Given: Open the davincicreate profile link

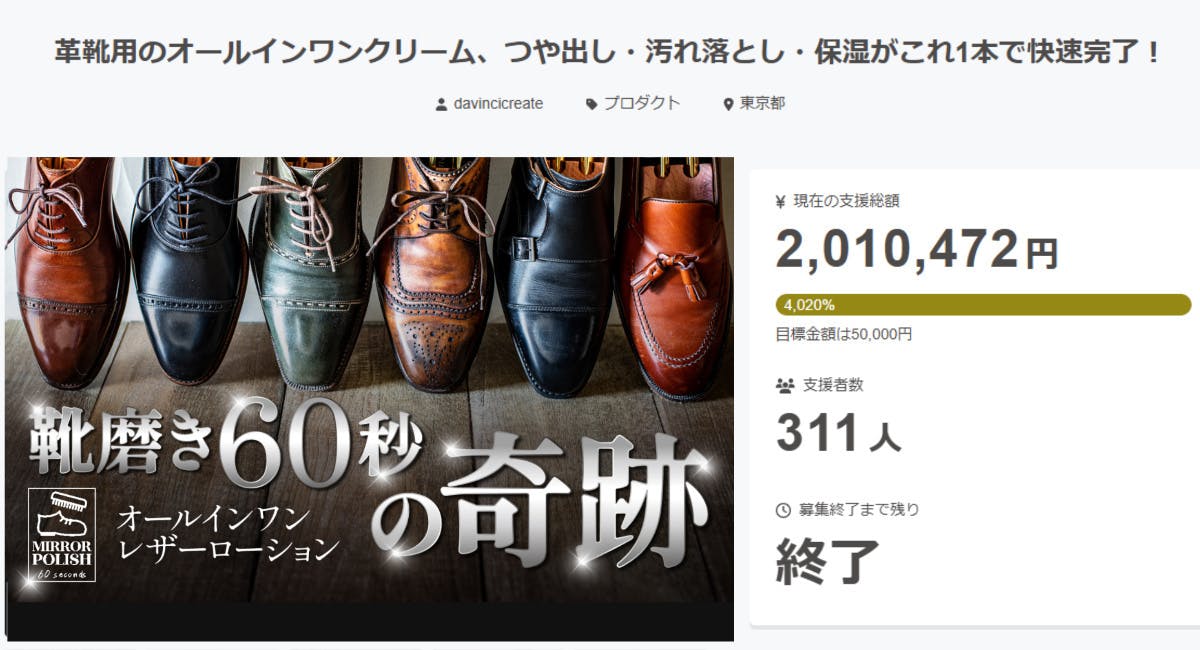Looking at the screenshot, I should coord(498,103).
